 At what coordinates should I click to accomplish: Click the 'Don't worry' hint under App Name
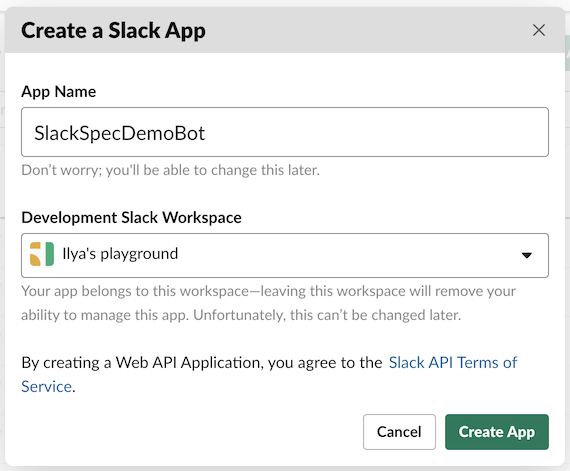[170, 170]
